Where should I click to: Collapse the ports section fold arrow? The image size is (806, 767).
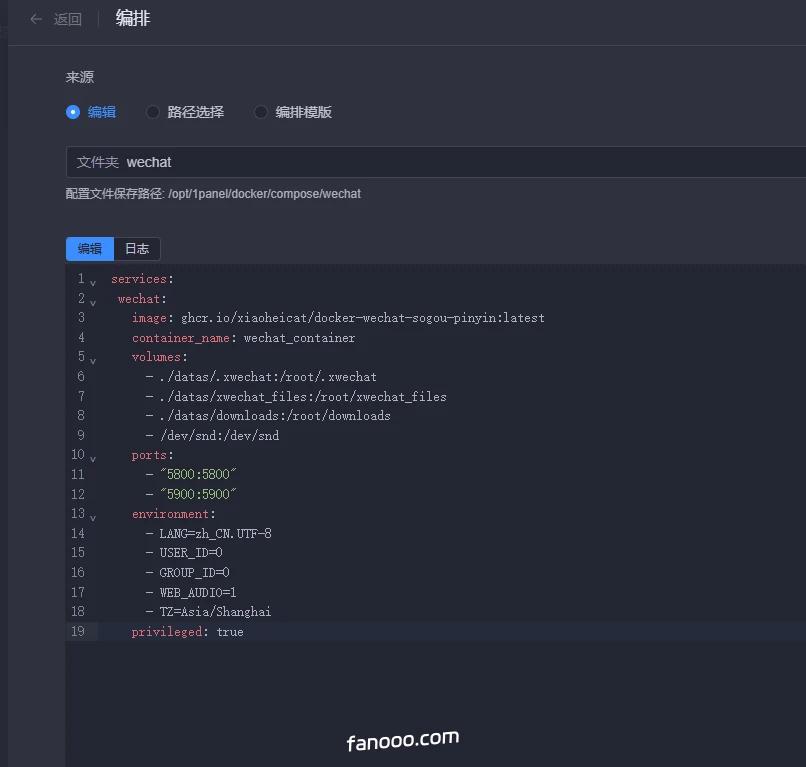93,458
